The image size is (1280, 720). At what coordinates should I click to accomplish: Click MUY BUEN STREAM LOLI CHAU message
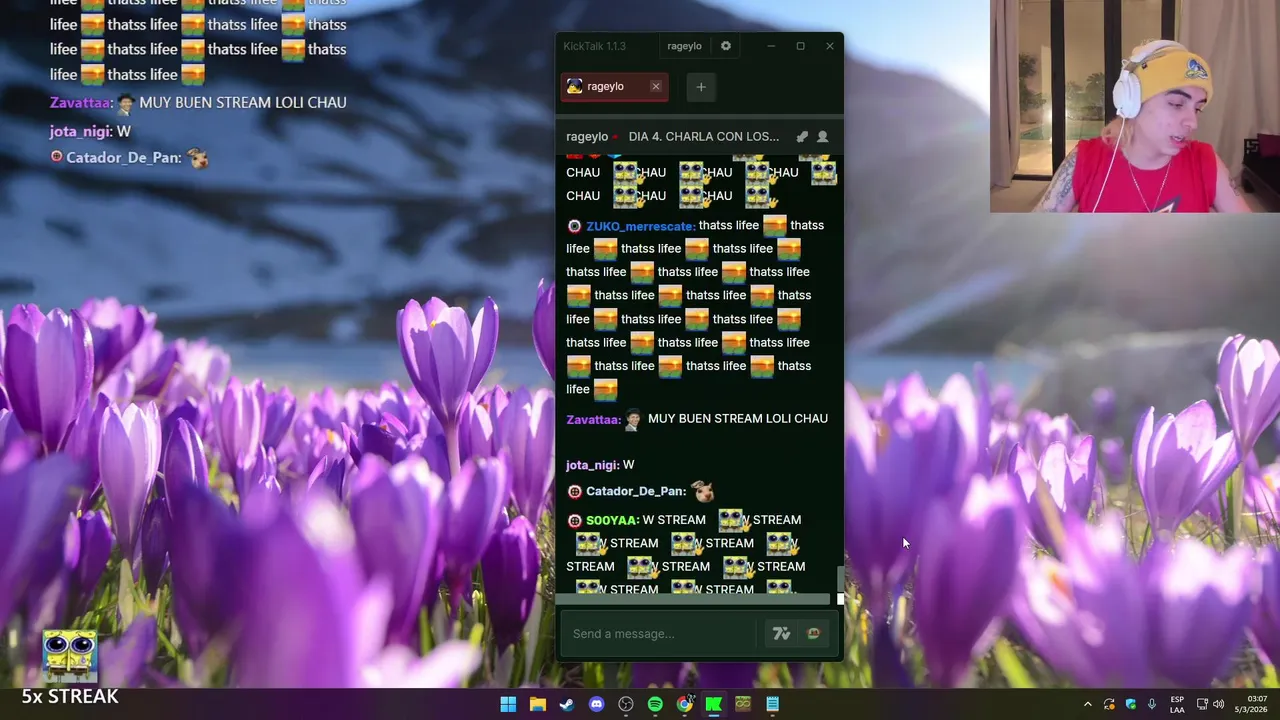(x=738, y=419)
